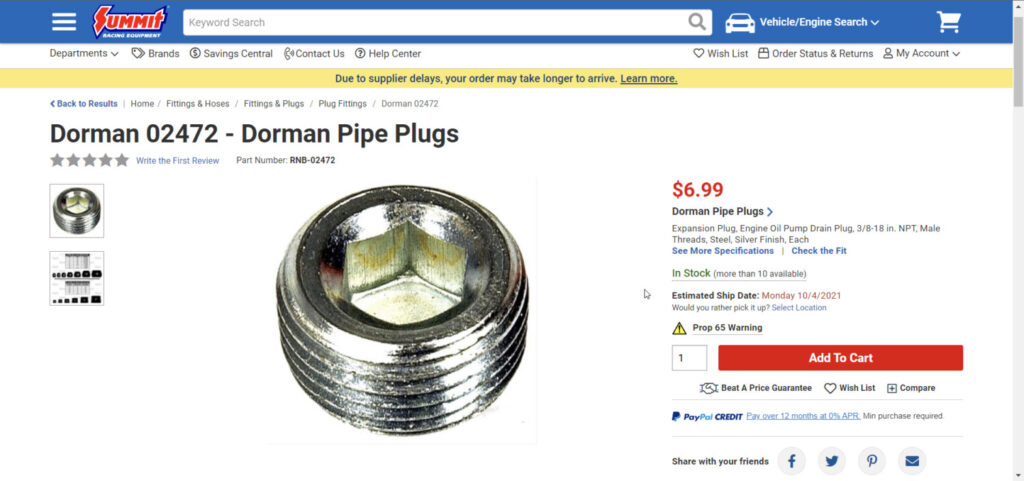Share on Twitter icon

pos(831,461)
